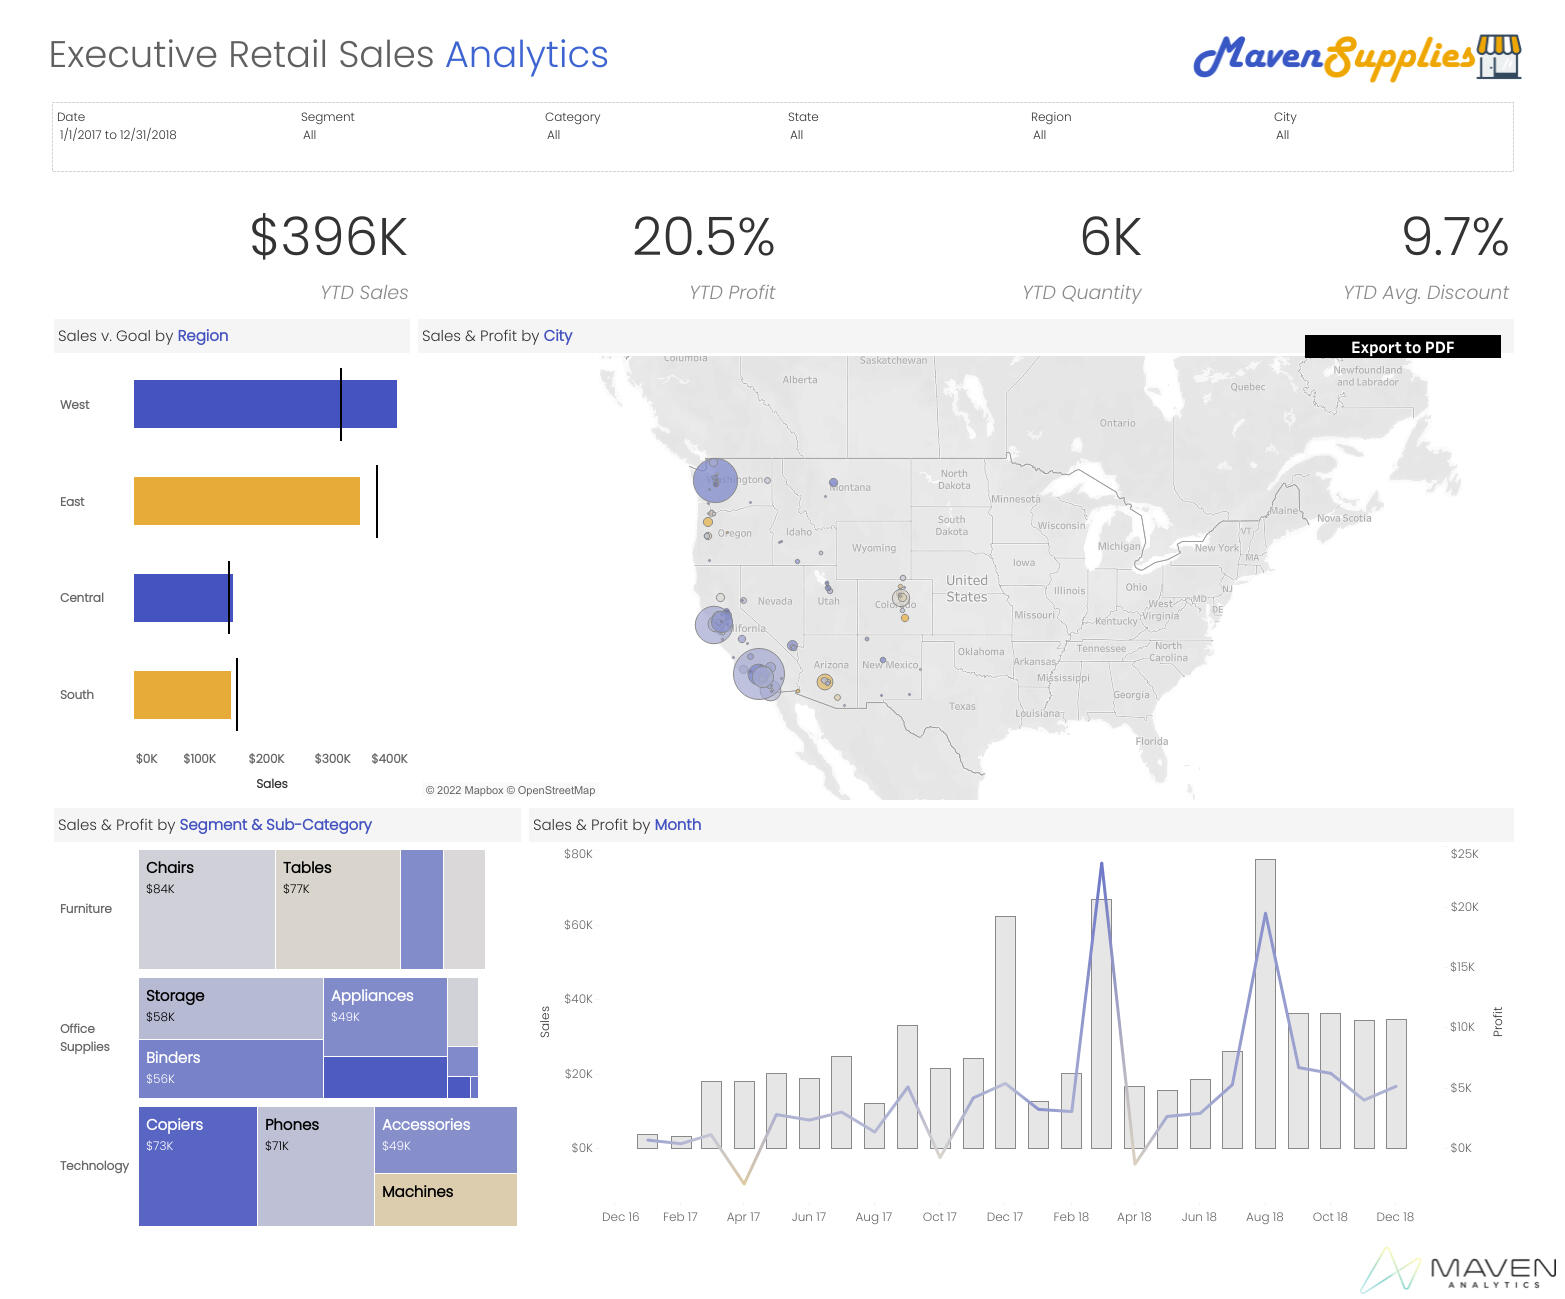Click the Maven Analytics logo
The image size is (1565, 1299).
[1459, 1271]
